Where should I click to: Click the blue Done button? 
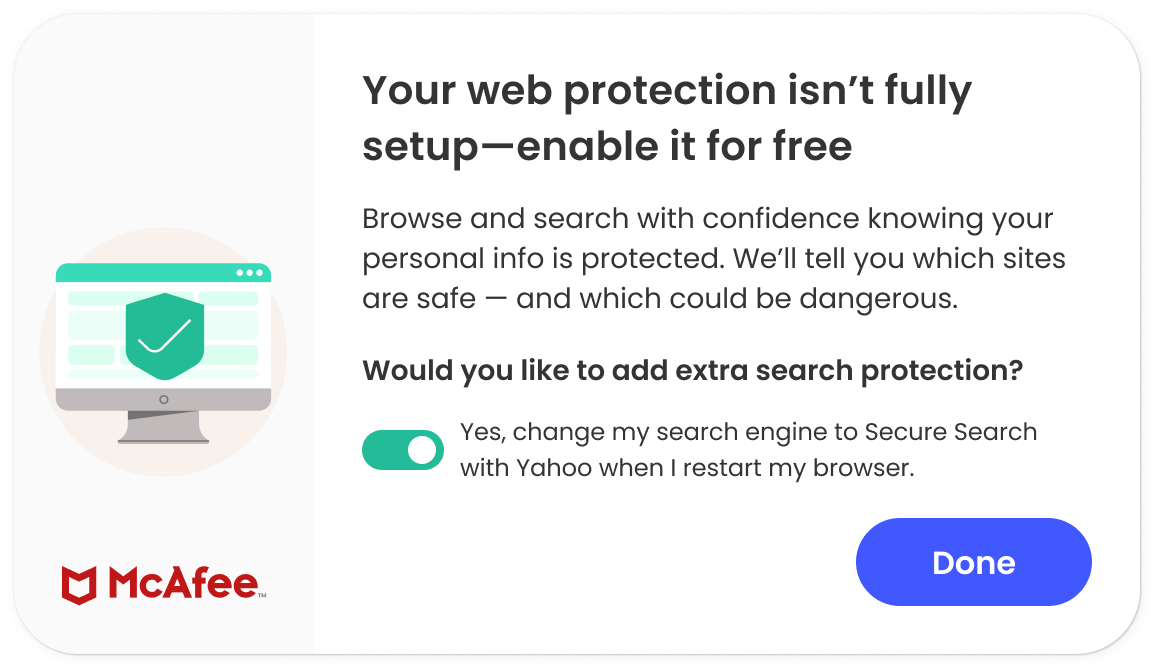(973, 562)
